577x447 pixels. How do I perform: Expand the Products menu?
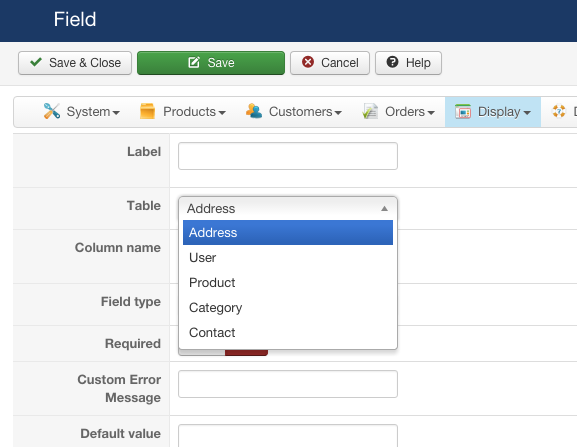[183, 112]
